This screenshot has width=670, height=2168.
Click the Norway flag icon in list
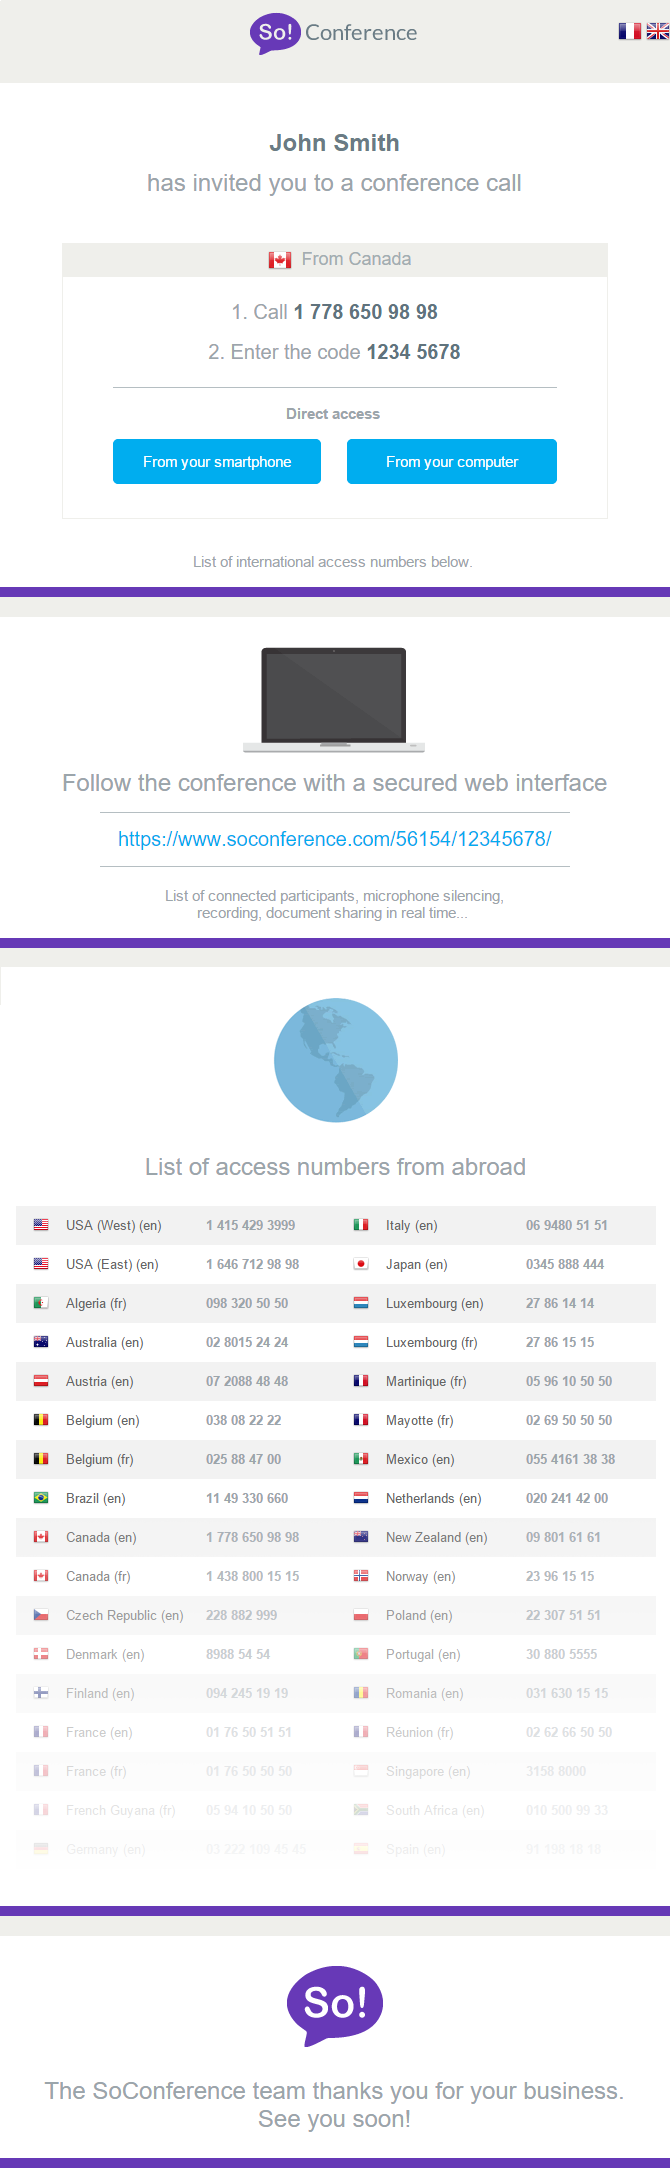pyautogui.click(x=361, y=1576)
